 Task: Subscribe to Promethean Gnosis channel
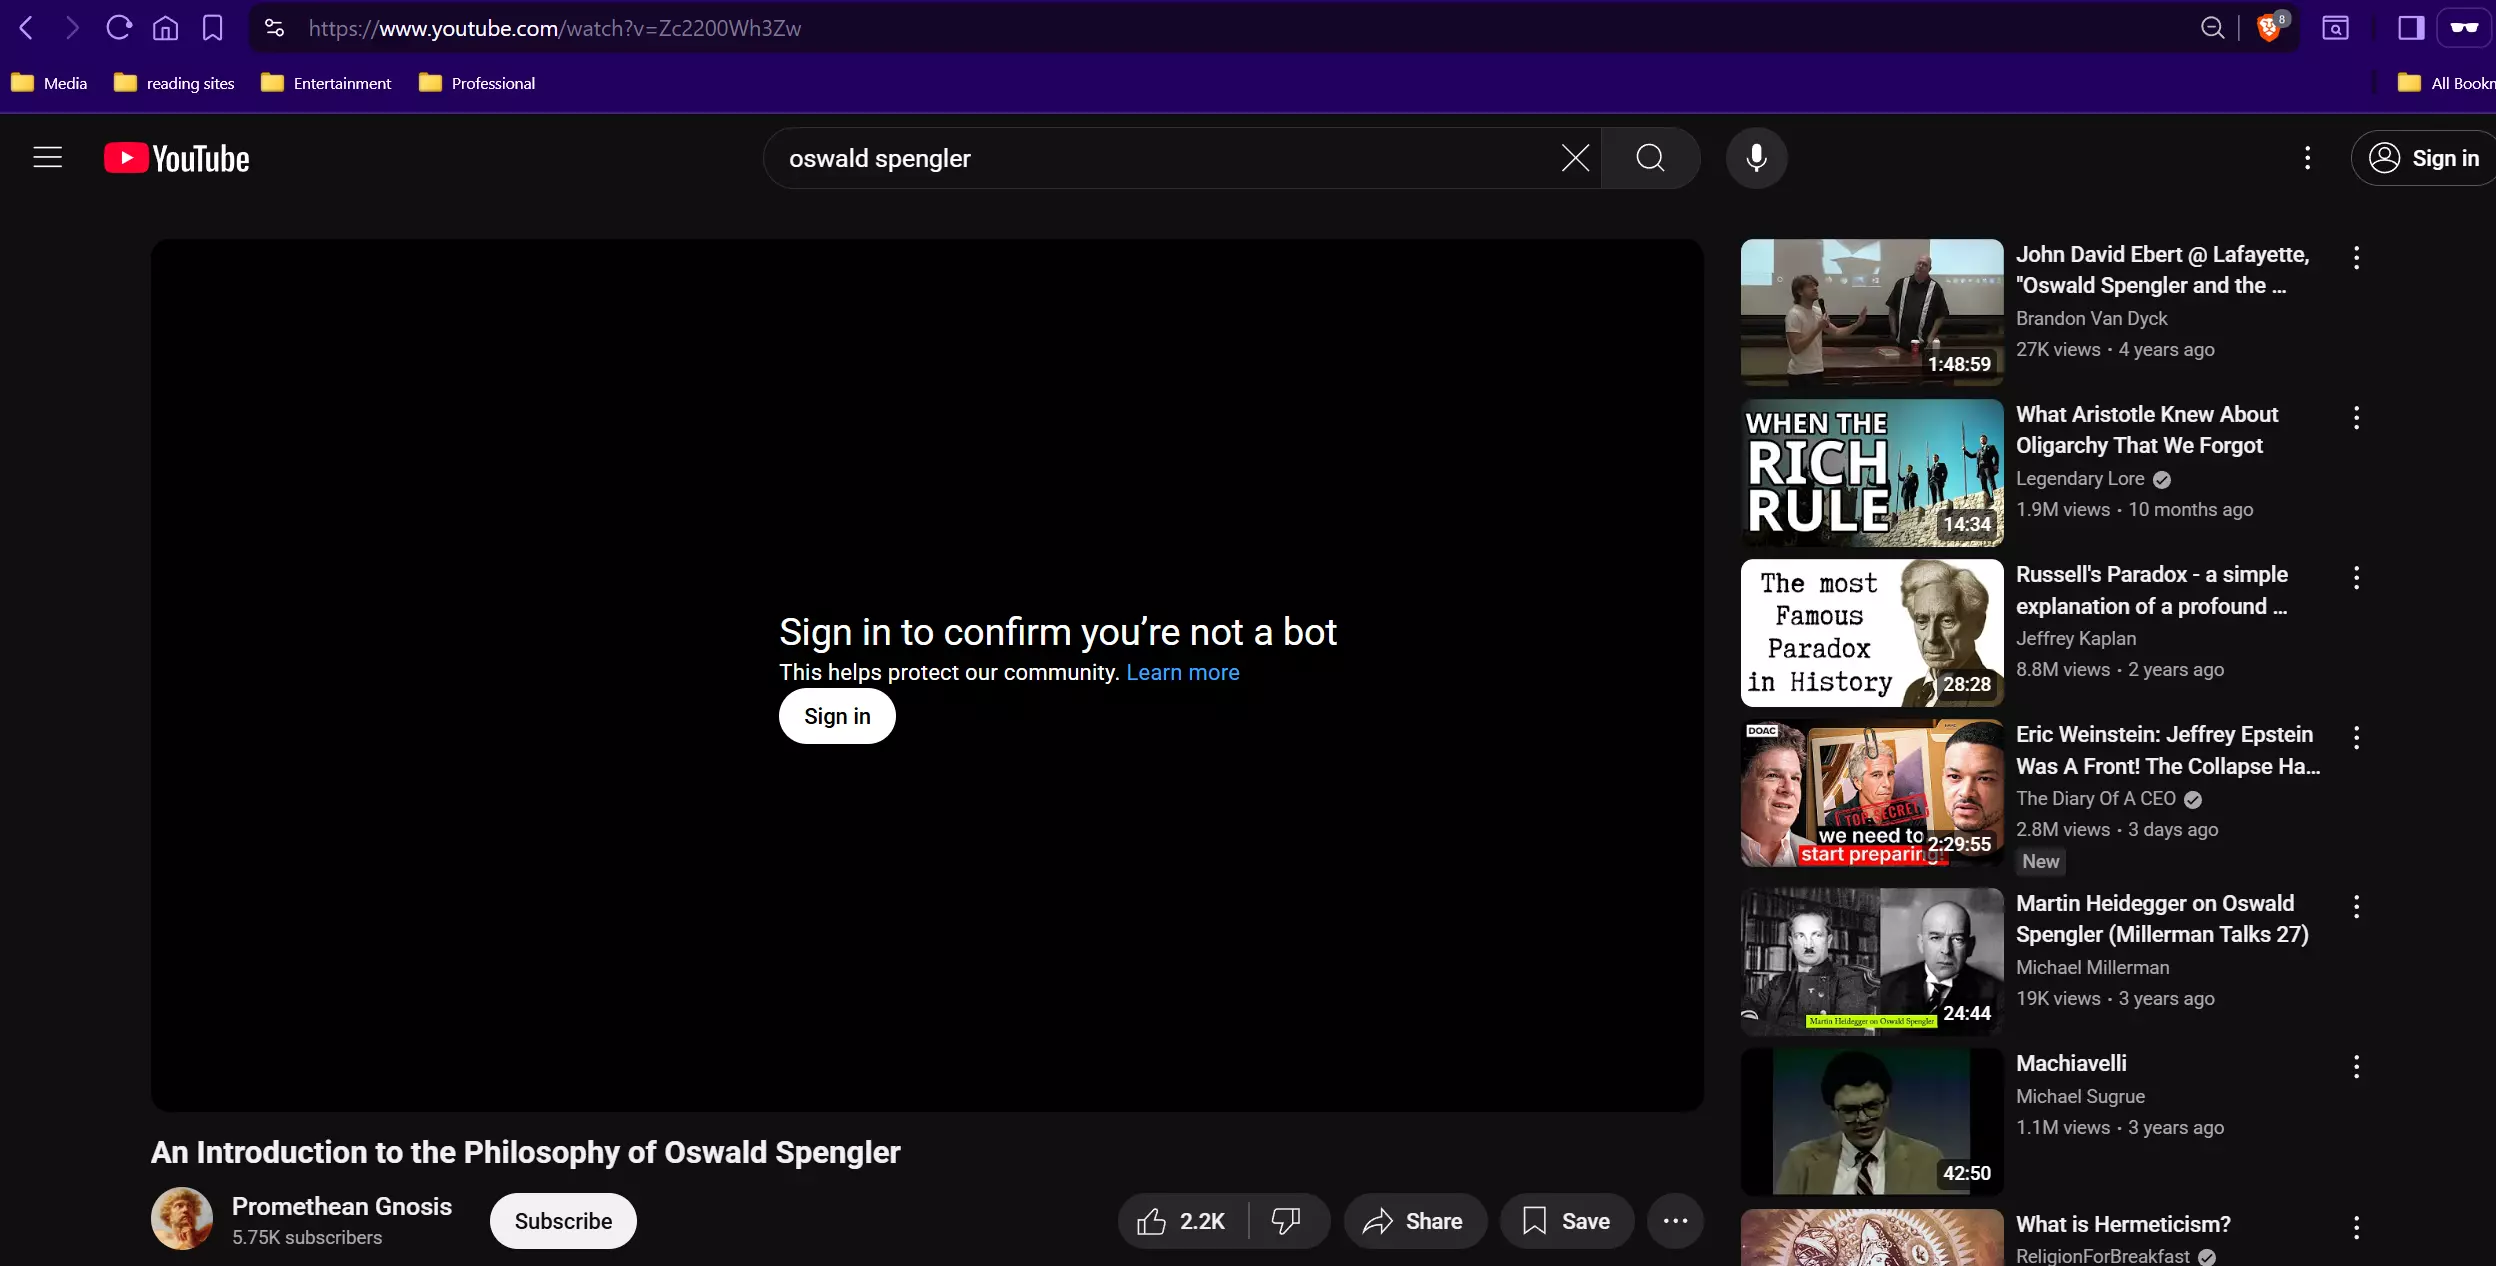563,1221
